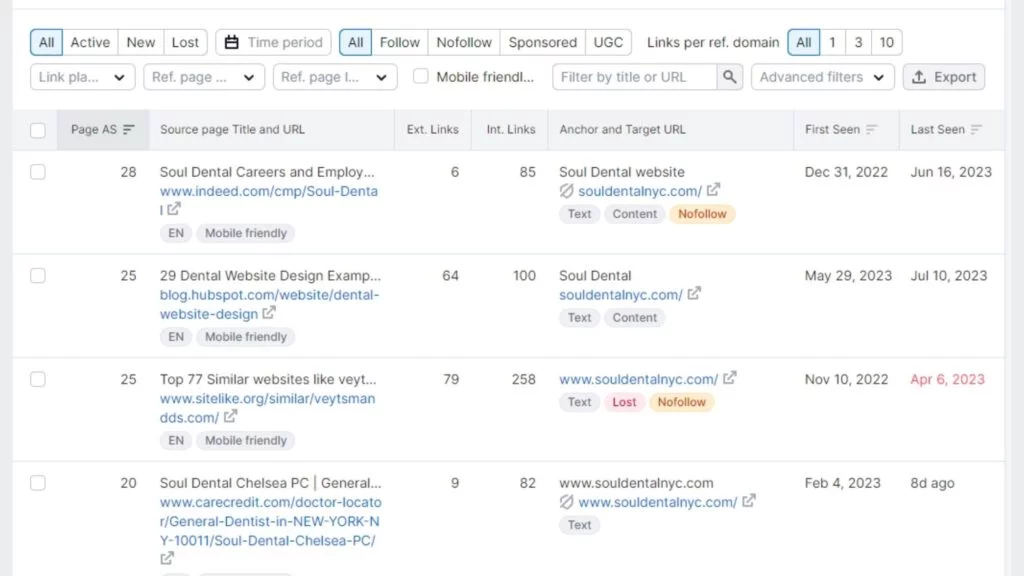This screenshot has width=1024, height=576.
Task: Click the calendar icon in Time period
Action: pos(231,42)
